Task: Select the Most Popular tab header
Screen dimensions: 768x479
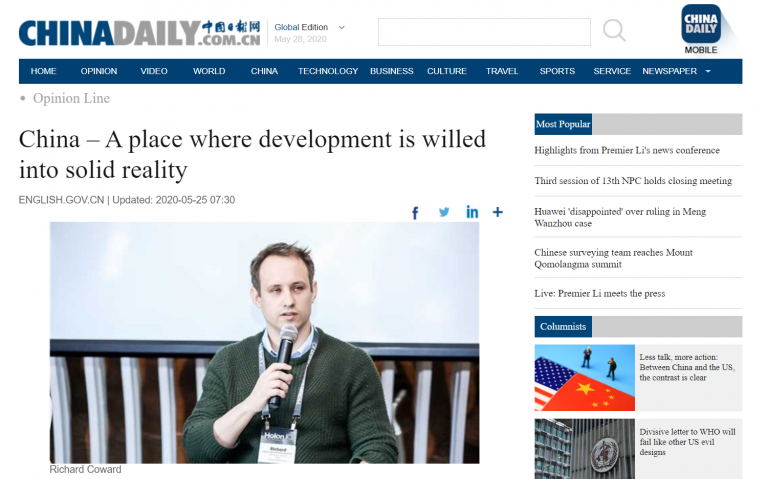Action: pos(563,124)
